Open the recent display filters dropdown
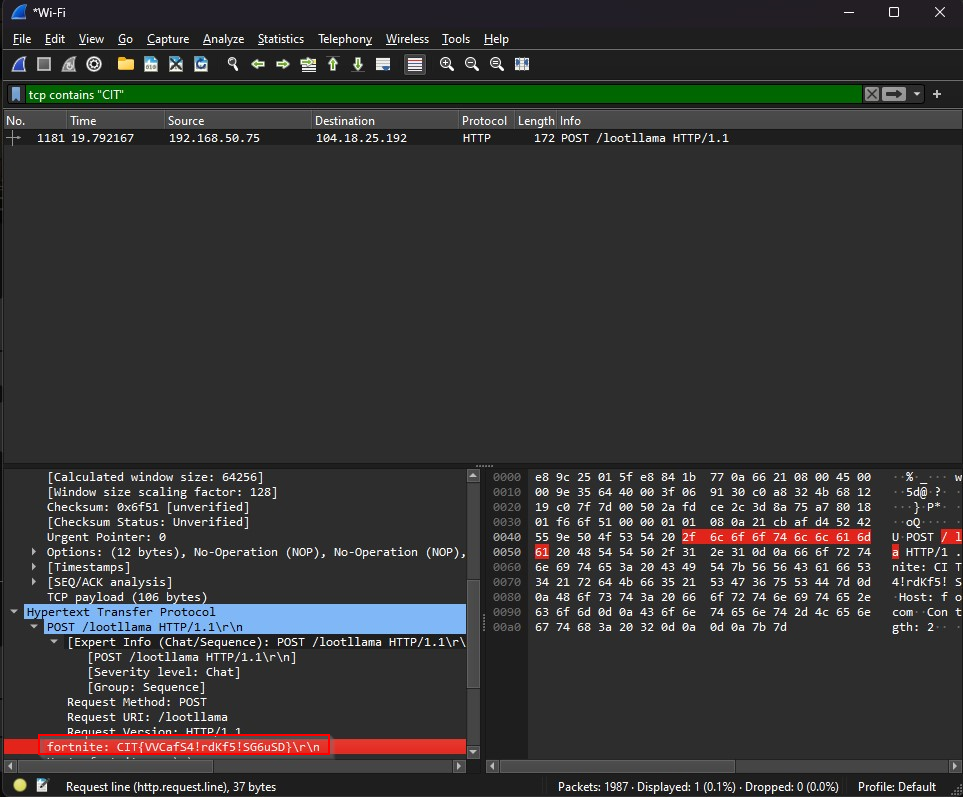The image size is (963, 797). pyautogui.click(x=917, y=94)
